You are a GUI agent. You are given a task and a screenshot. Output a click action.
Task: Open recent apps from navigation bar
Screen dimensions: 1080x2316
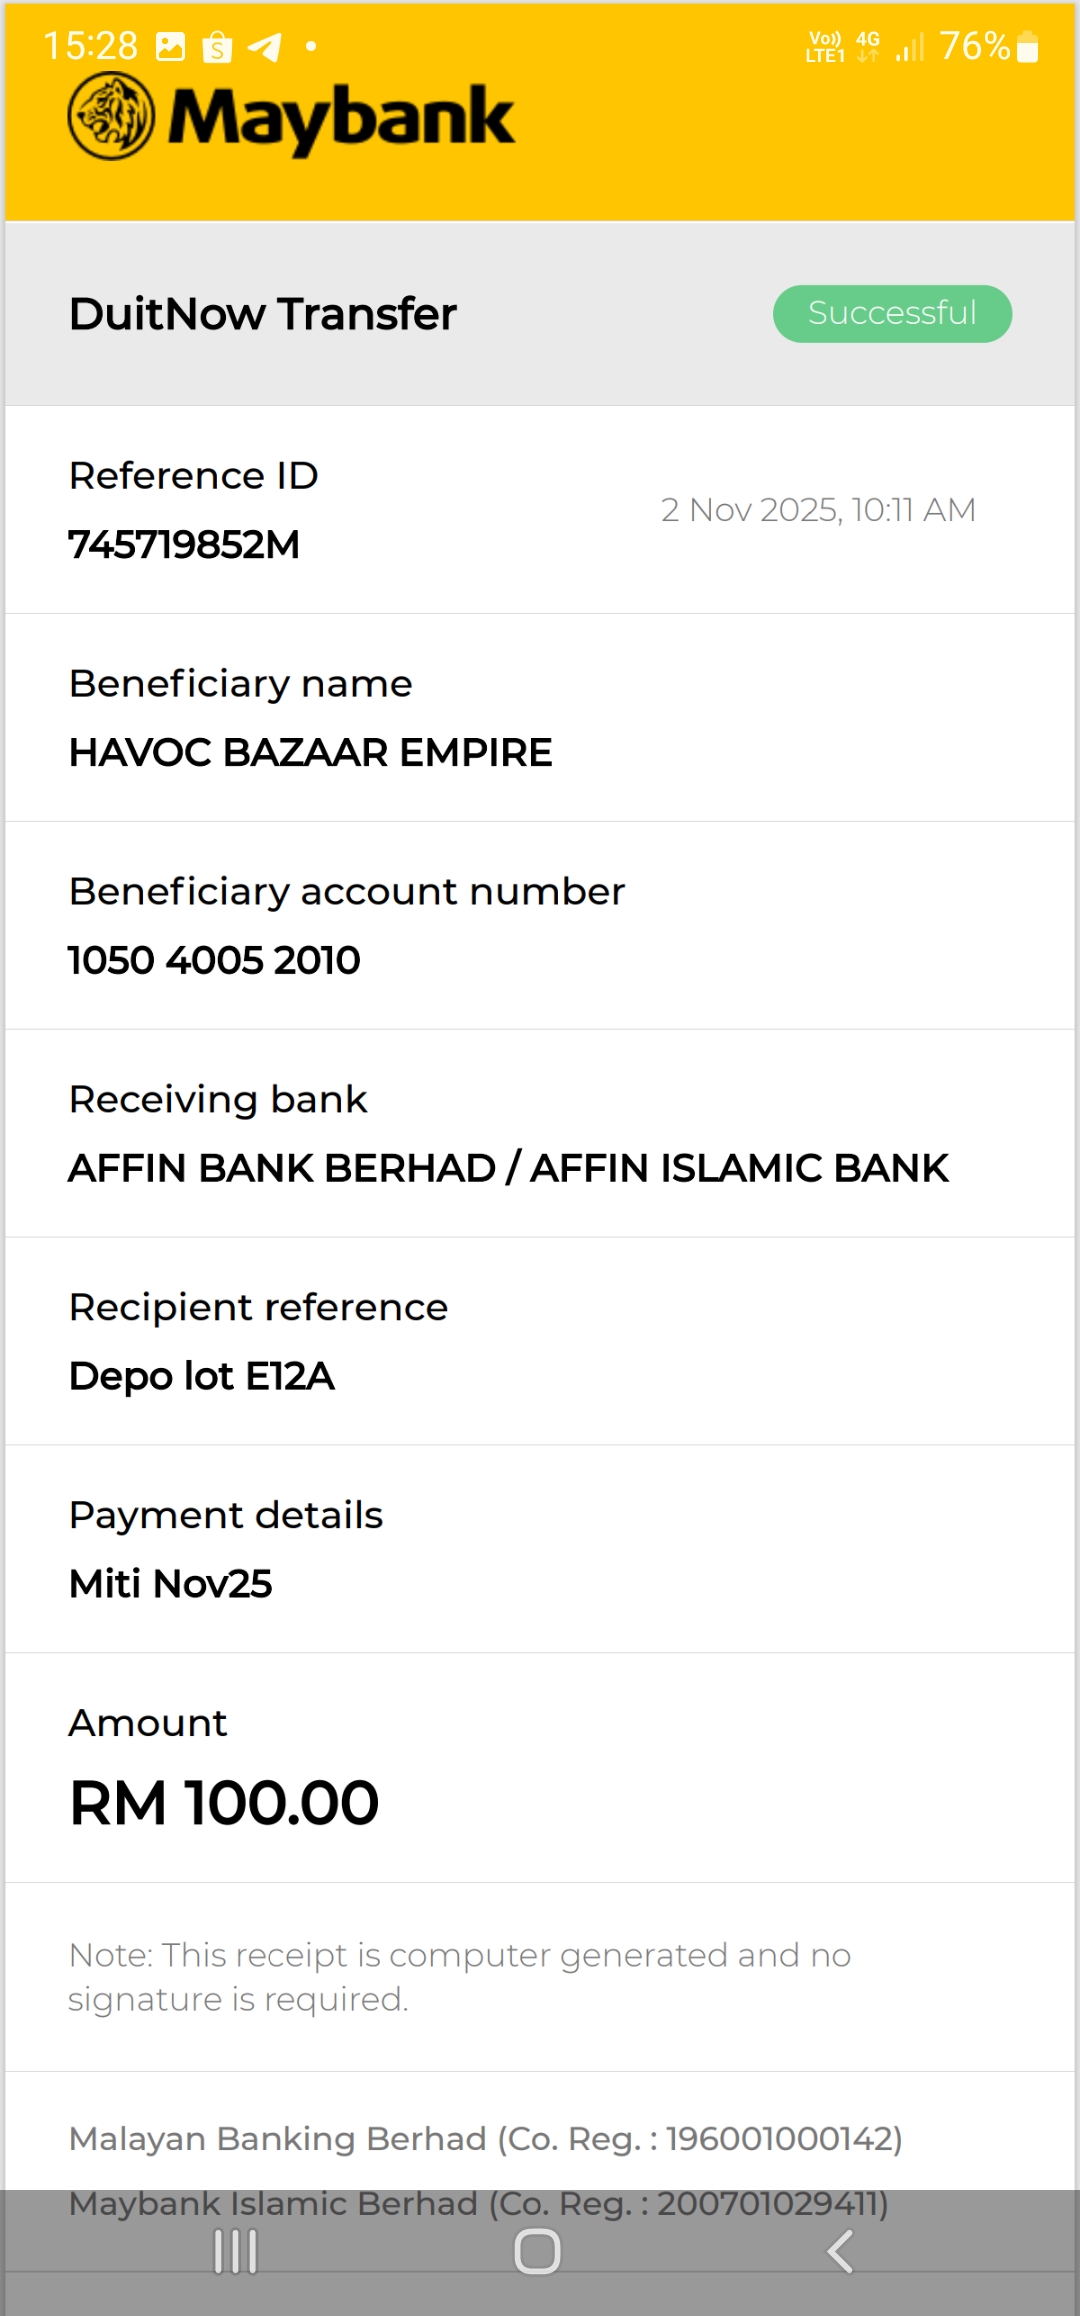point(236,2252)
